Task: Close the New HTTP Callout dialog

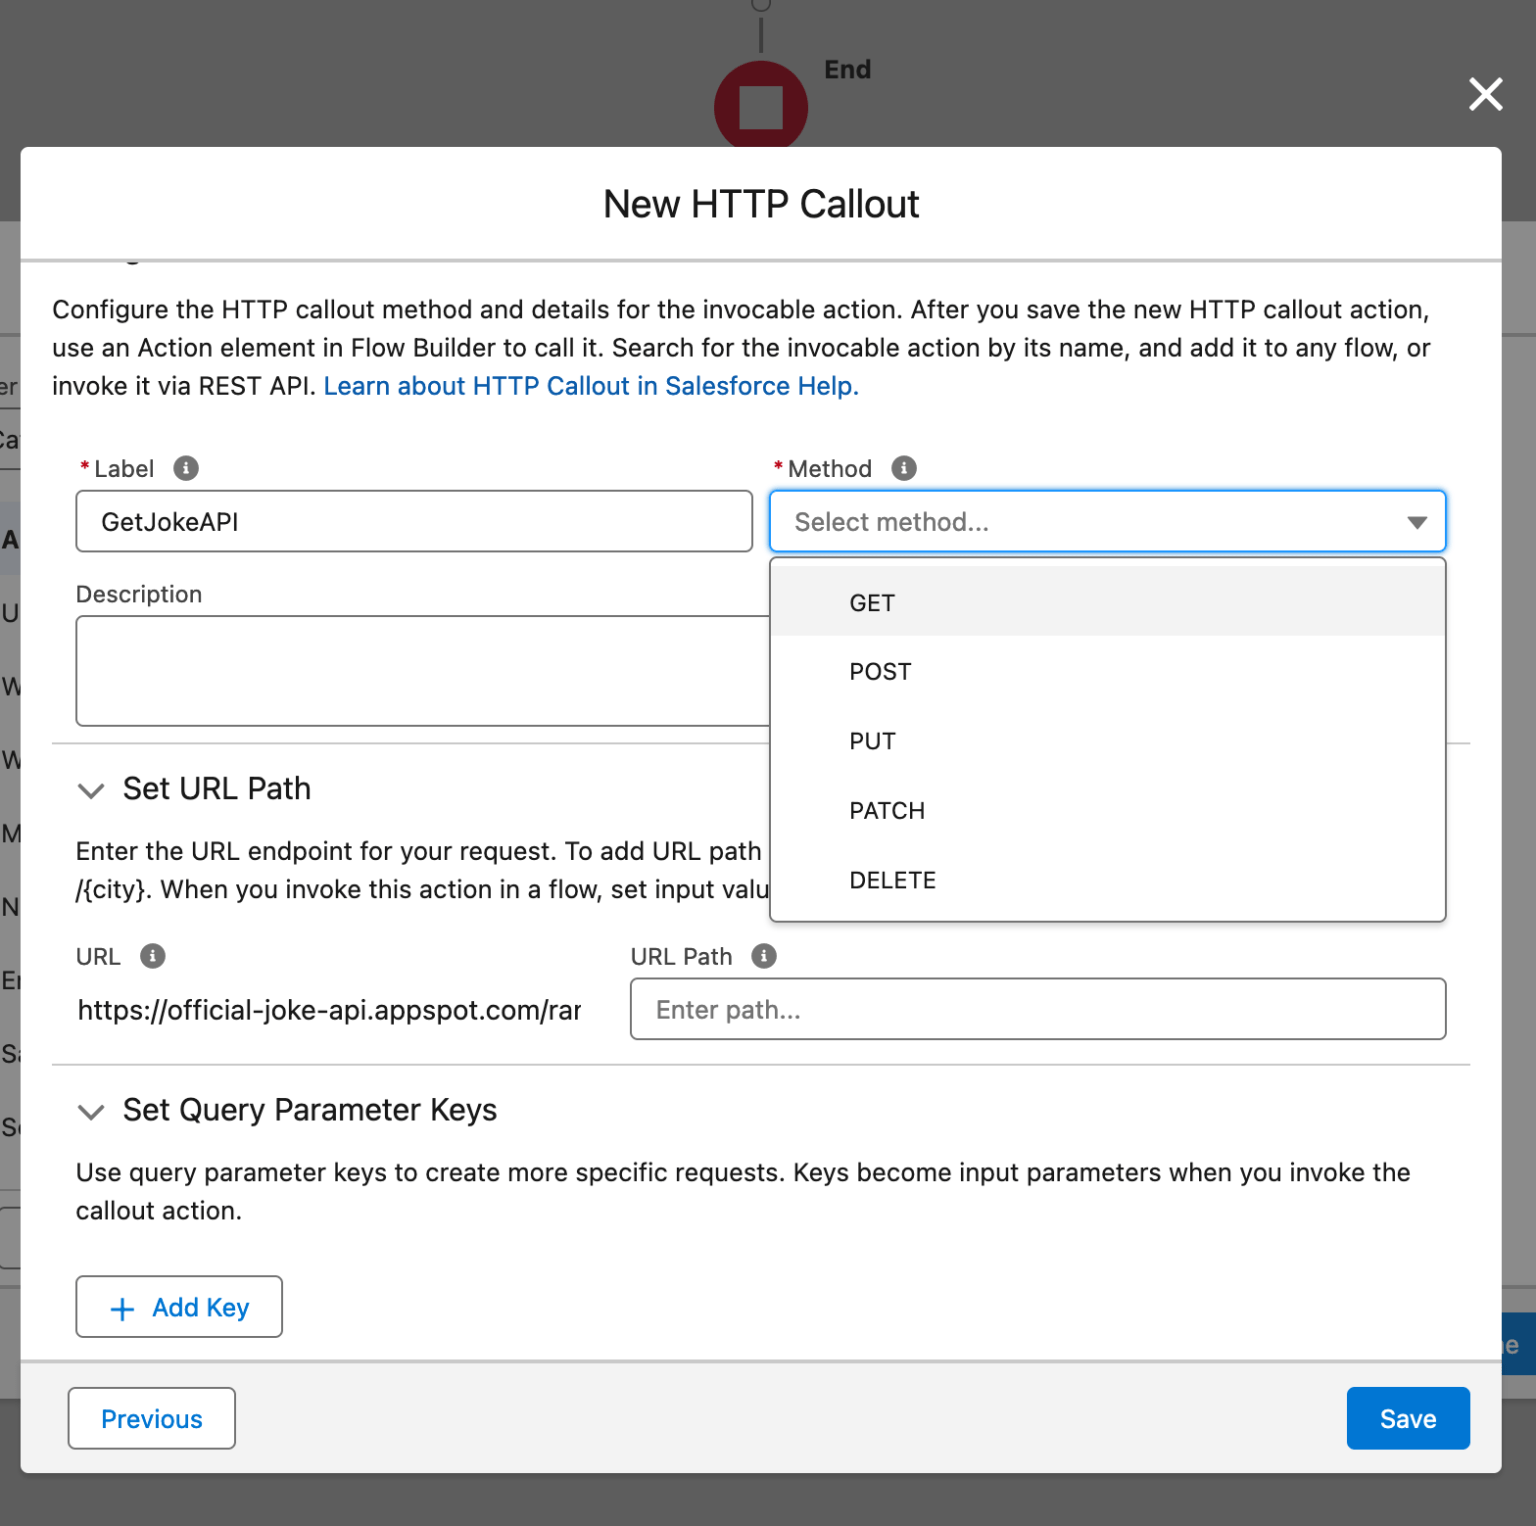Action: [1486, 95]
